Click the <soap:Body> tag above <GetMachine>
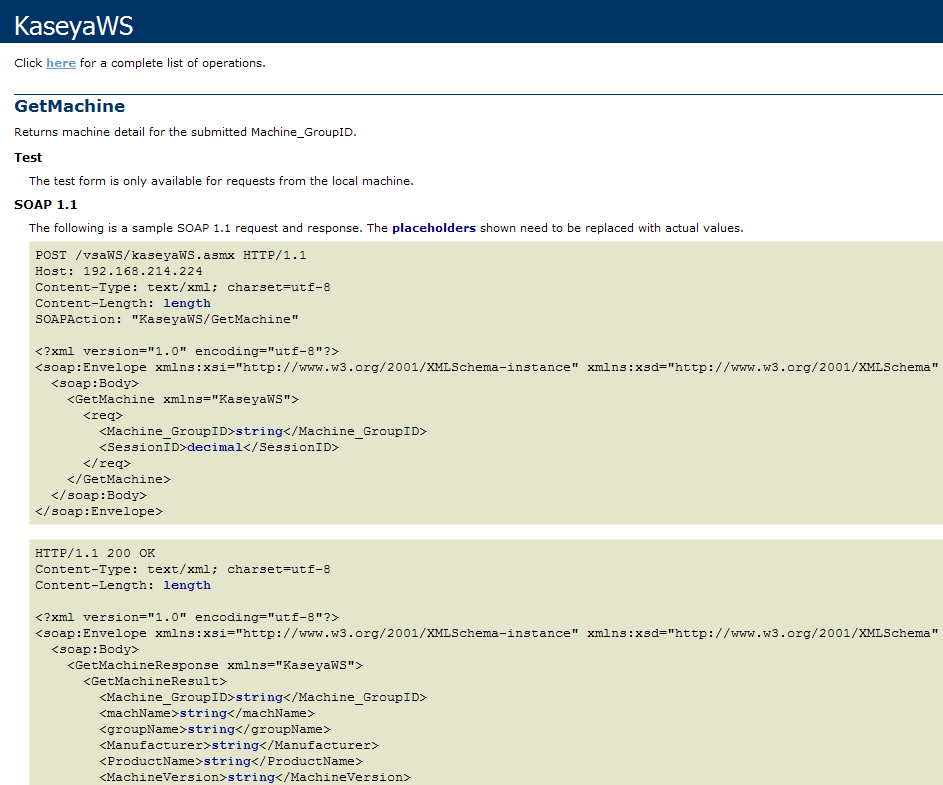Image resolution: width=943 pixels, height=785 pixels. coord(95,384)
